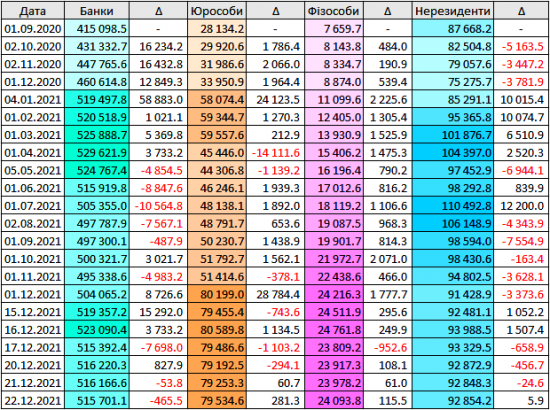The image size is (550, 410).
Task: Select the red value -10 564.8
Action: pyautogui.click(x=158, y=206)
